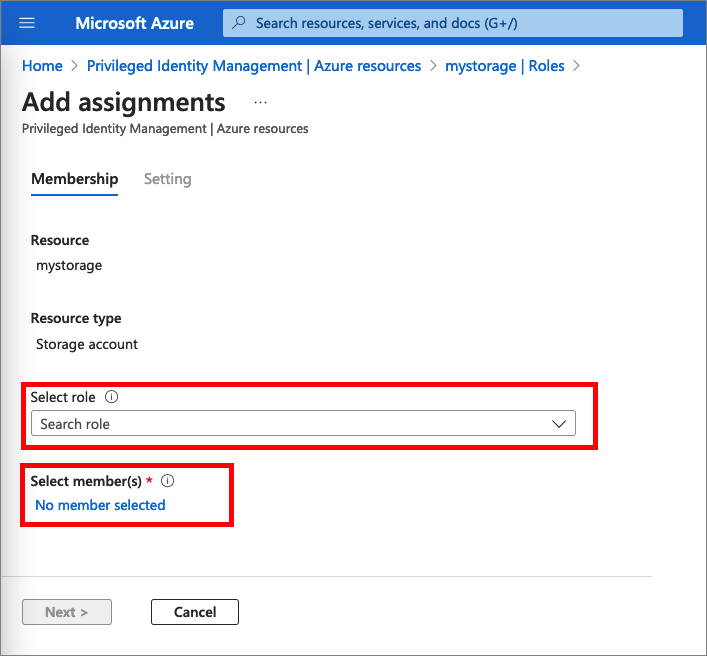Click the Microsoft Azure portal title
The height and width of the screenshot is (656, 707).
pyautogui.click(x=134, y=23)
